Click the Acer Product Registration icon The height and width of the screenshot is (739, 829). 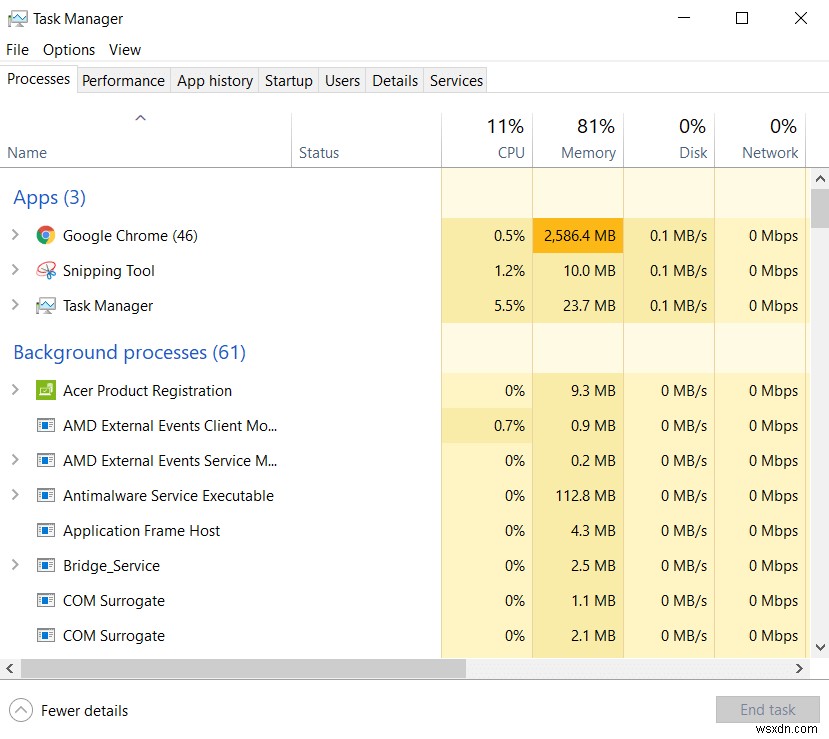[46, 390]
